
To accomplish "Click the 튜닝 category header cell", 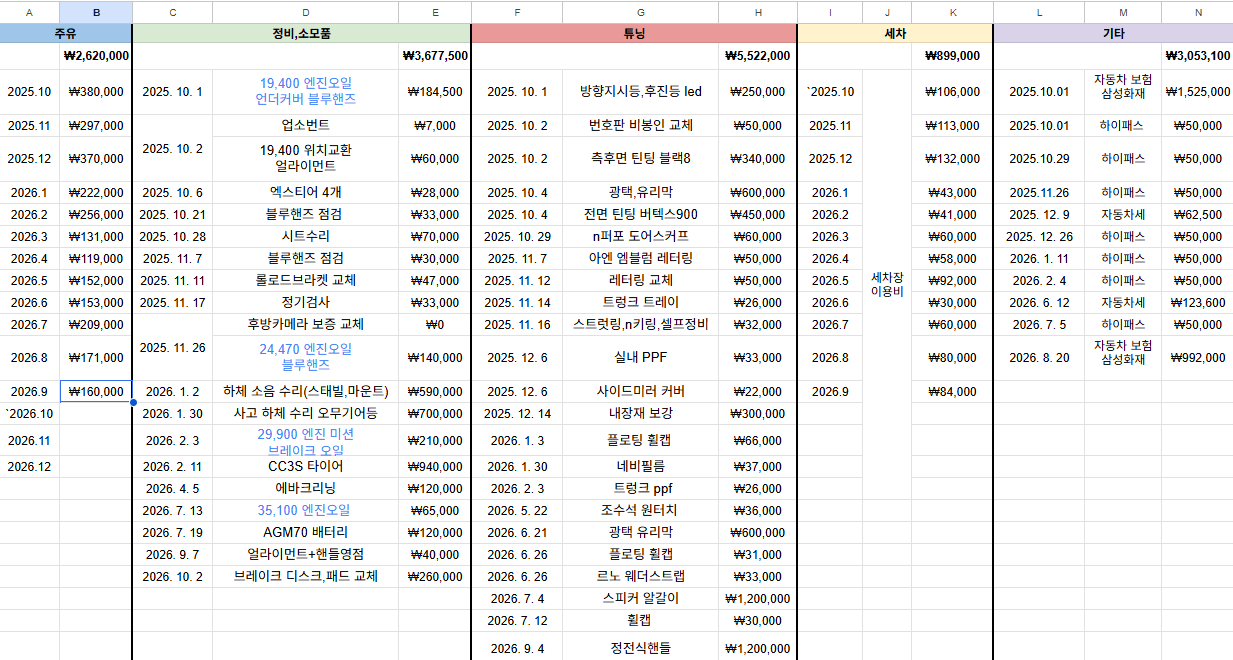I will pos(634,33).
